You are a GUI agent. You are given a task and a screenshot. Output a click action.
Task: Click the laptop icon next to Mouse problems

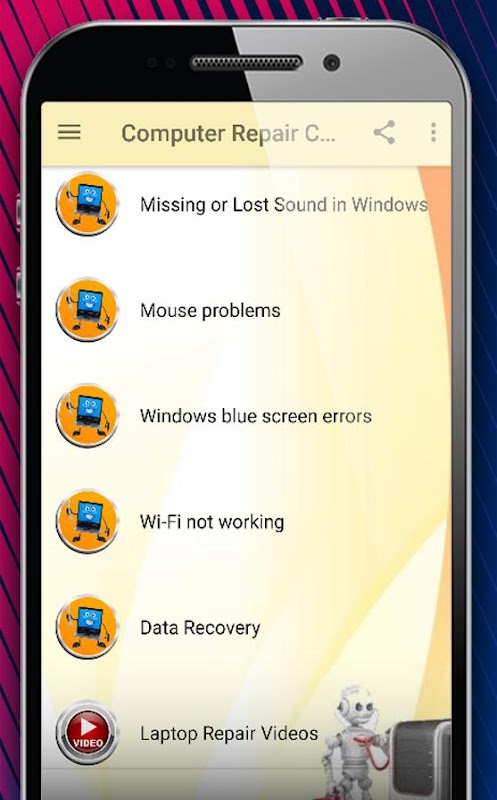pyautogui.click(x=87, y=310)
